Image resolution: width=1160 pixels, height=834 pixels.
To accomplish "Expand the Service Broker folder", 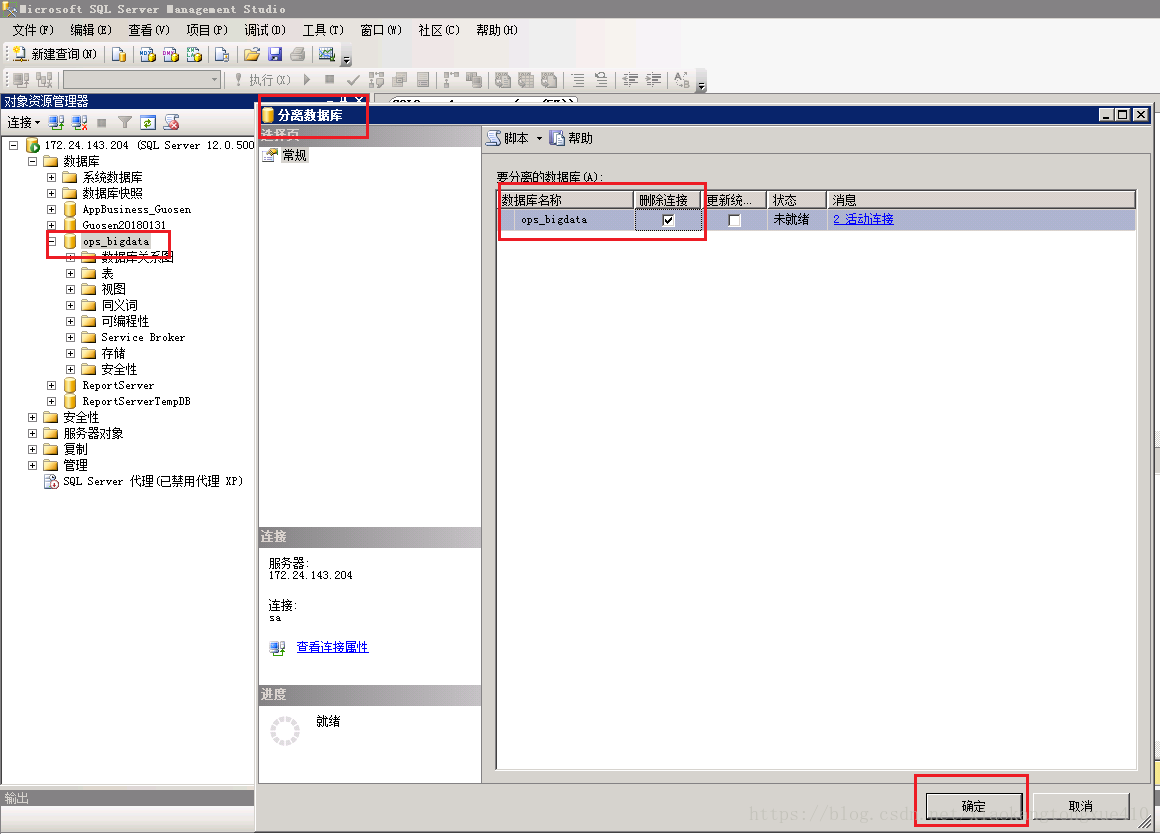I will 70,337.
